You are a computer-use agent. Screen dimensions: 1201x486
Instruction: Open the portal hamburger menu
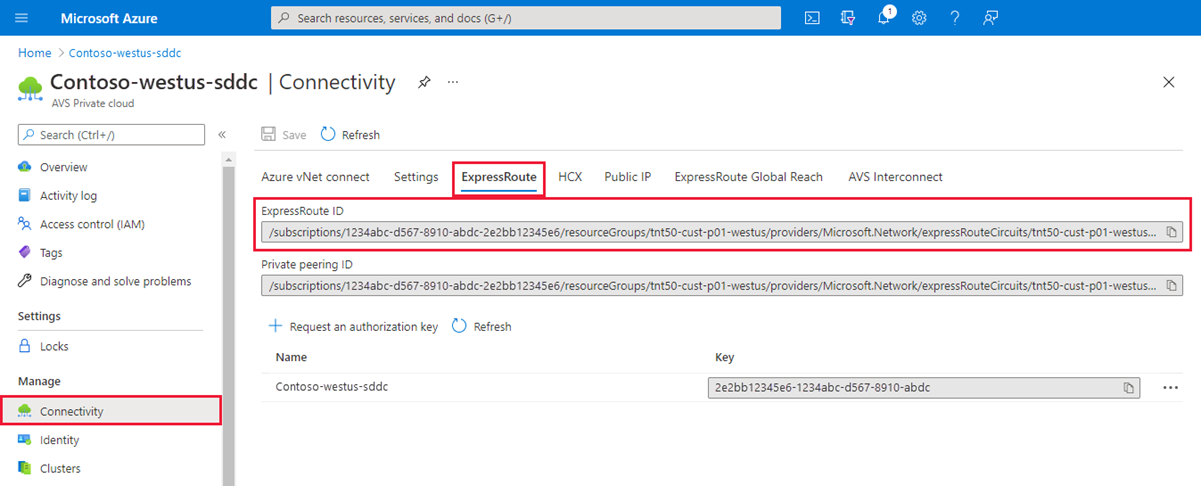(x=22, y=18)
